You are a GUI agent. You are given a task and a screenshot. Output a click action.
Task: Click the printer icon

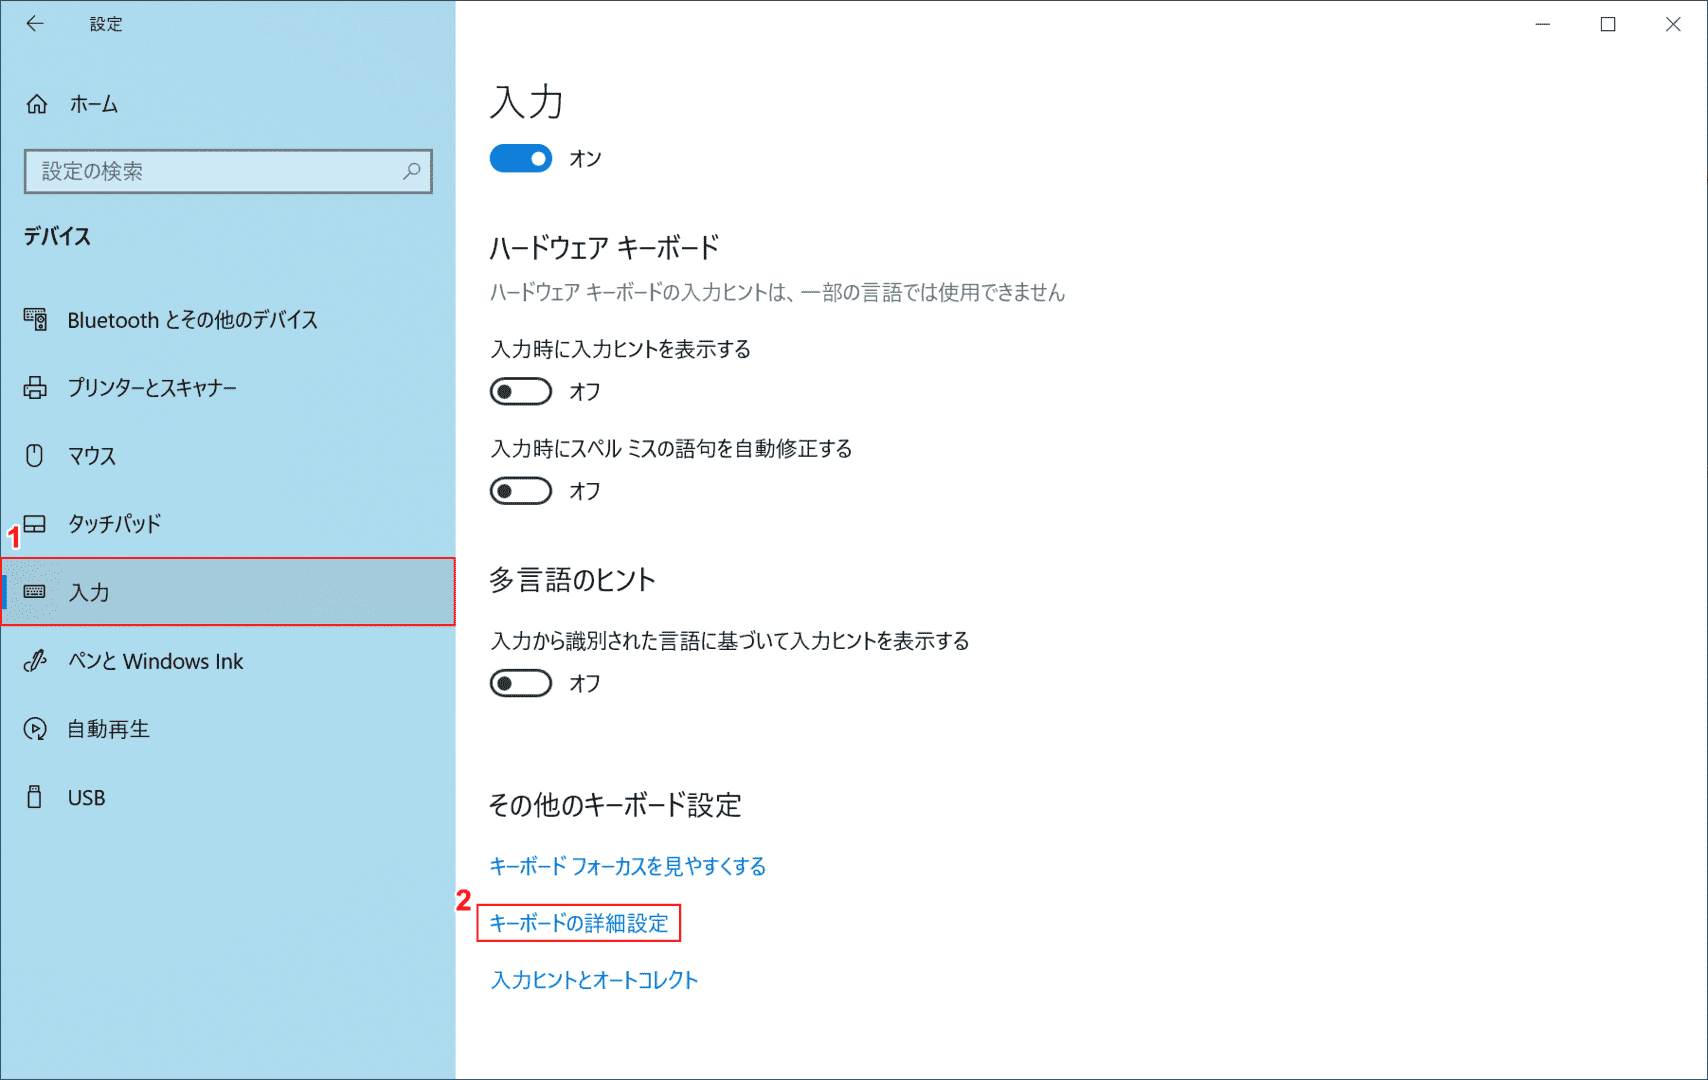click(35, 387)
